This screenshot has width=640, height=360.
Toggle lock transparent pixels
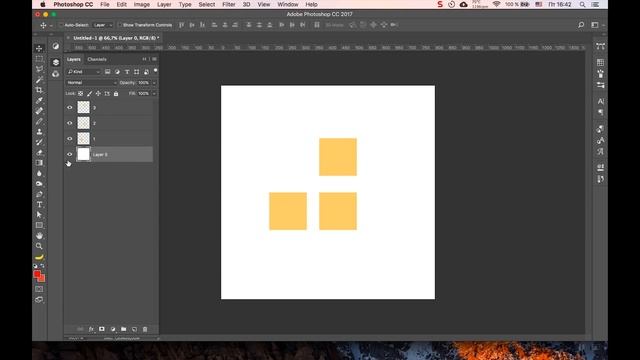(x=80, y=93)
